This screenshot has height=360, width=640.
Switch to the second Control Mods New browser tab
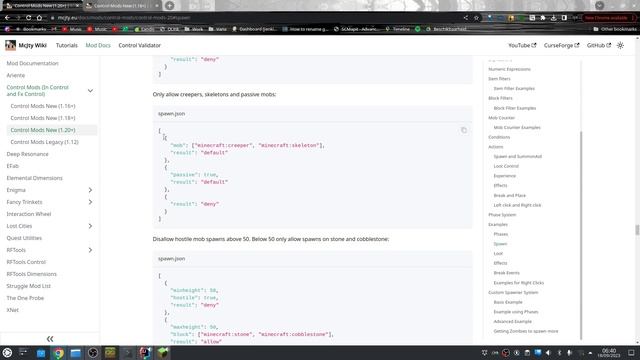click(122, 6)
